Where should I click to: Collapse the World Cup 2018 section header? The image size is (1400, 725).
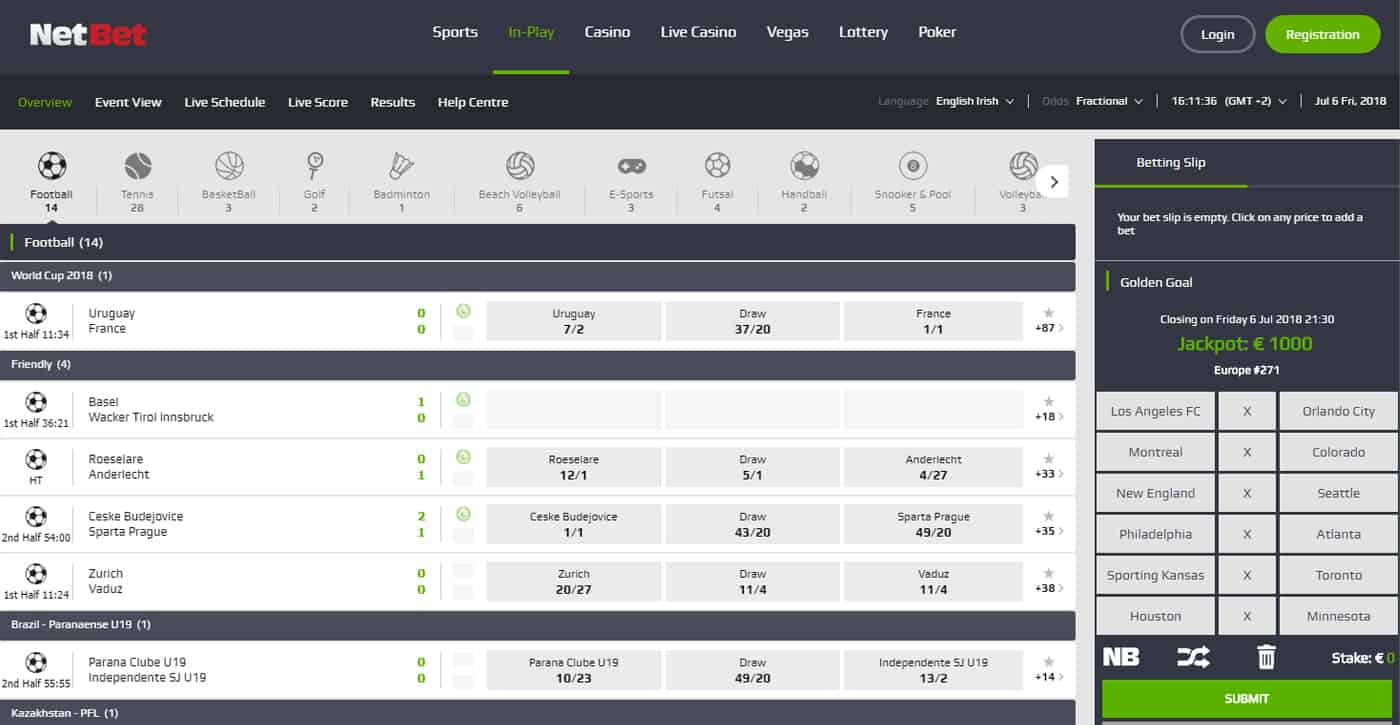[x=538, y=275]
